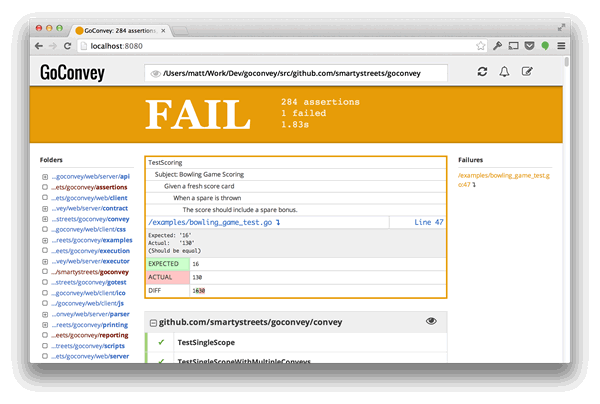Click the refresh tests icon in GoConvey header

(x=482, y=72)
